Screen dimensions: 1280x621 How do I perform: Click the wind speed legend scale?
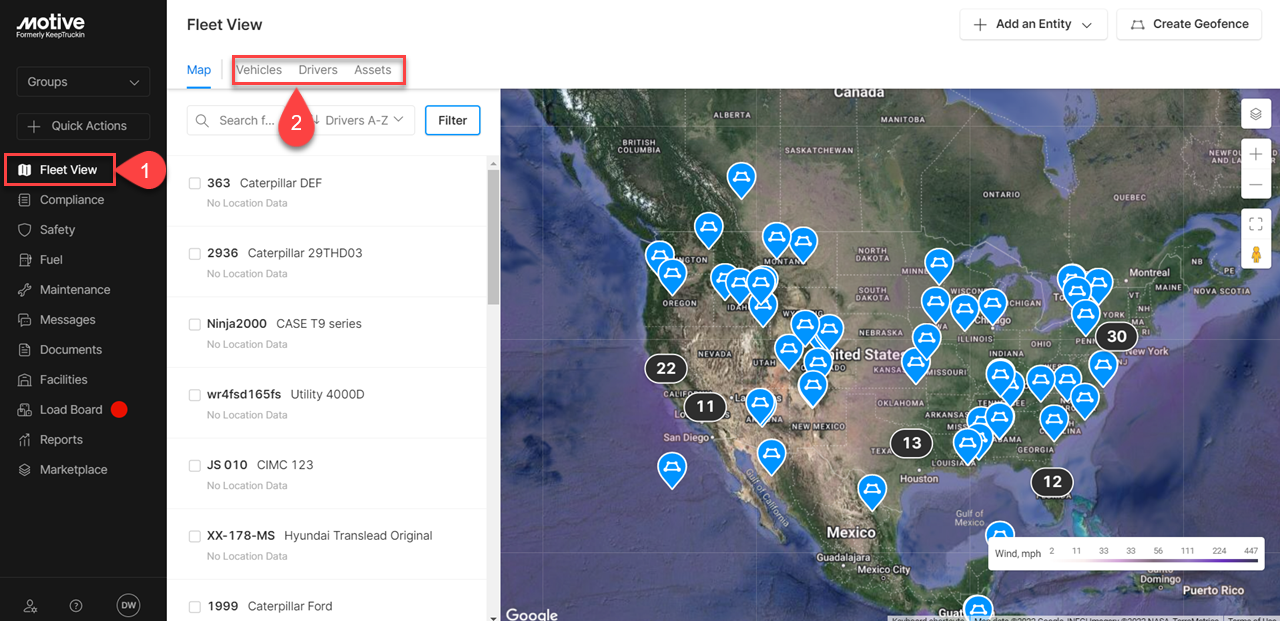[x=1125, y=554]
